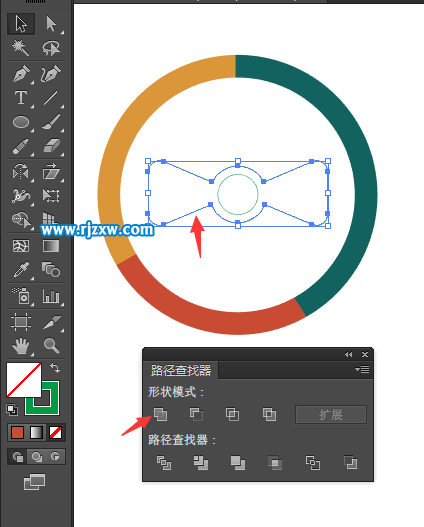424x527 pixels.
Task: Click the 扩展 button
Action: tap(331, 415)
